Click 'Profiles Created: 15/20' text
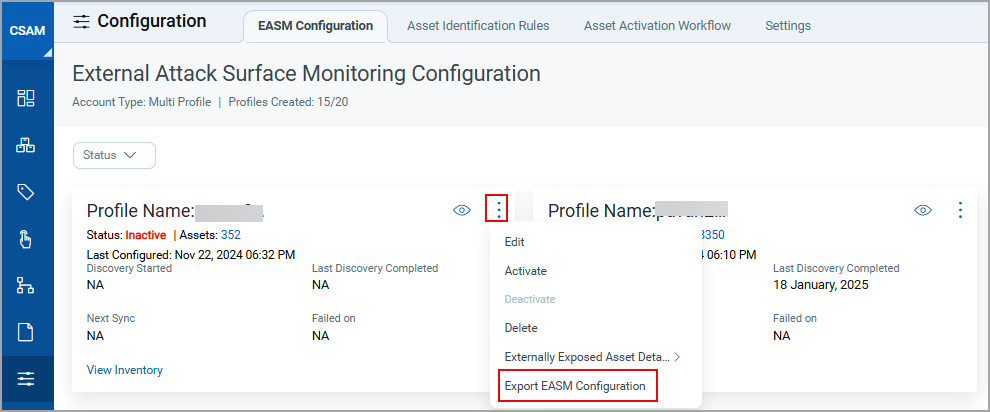990x412 pixels. pyautogui.click(x=288, y=102)
